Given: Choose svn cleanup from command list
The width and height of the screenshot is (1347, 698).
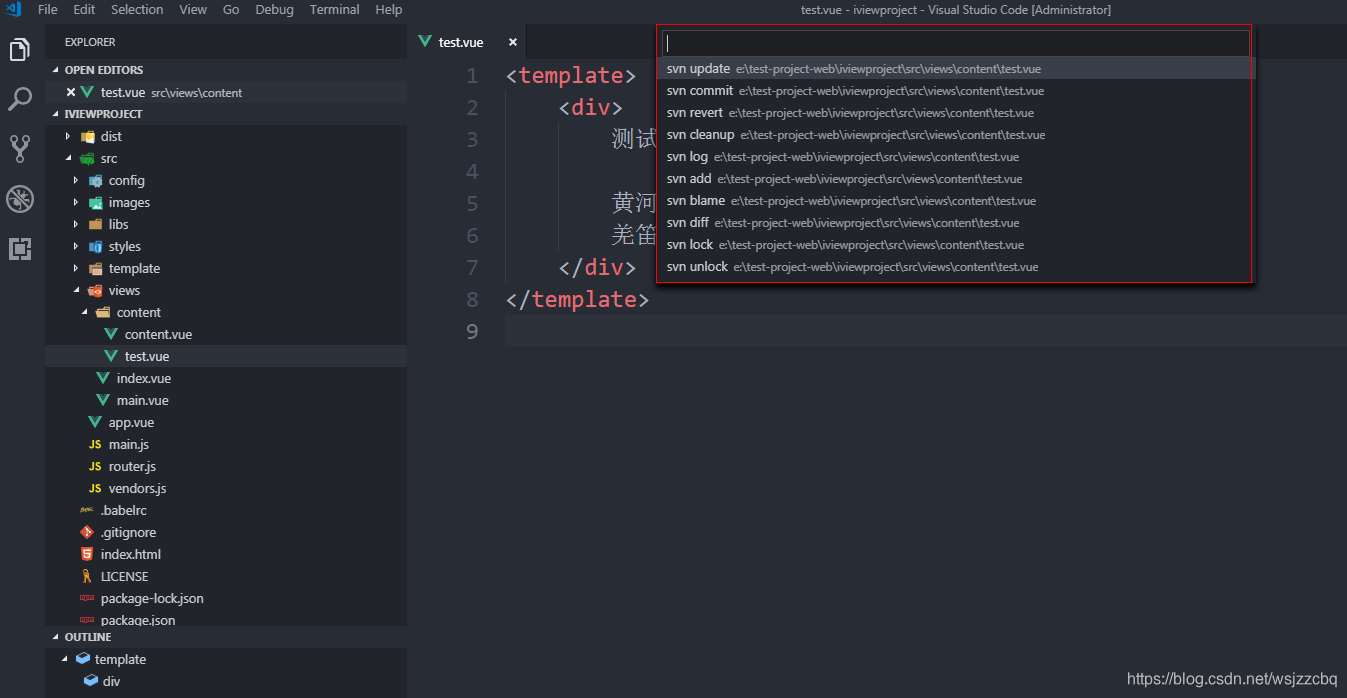Looking at the screenshot, I should 957,135.
